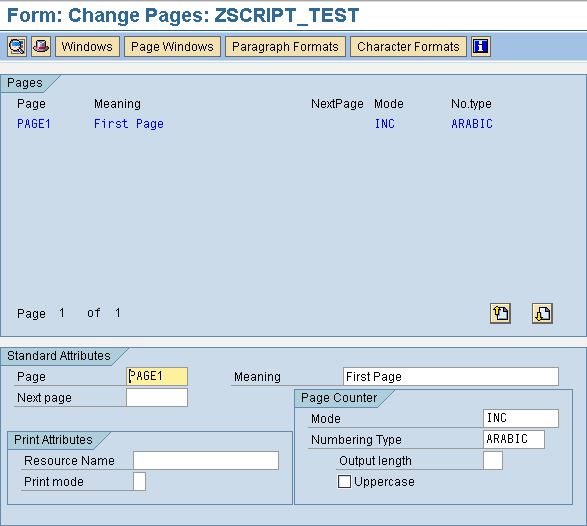This screenshot has width=587, height=526.
Task: Click the Meaning column header in Pages
Action: pos(117,104)
